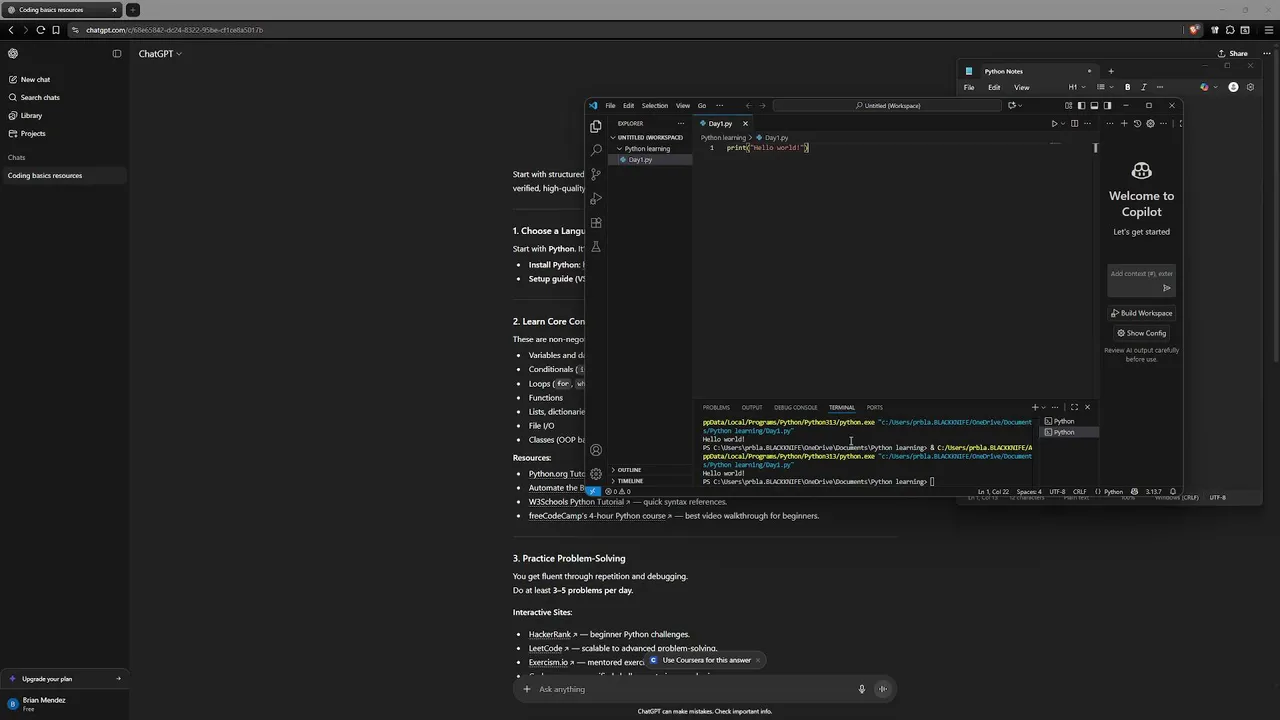Switch to the OUTPUT panel tab
1280x720 pixels.
pyautogui.click(x=752, y=407)
